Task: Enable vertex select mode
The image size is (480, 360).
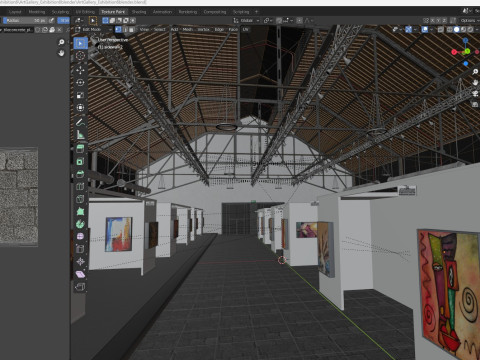Action: 118,29
